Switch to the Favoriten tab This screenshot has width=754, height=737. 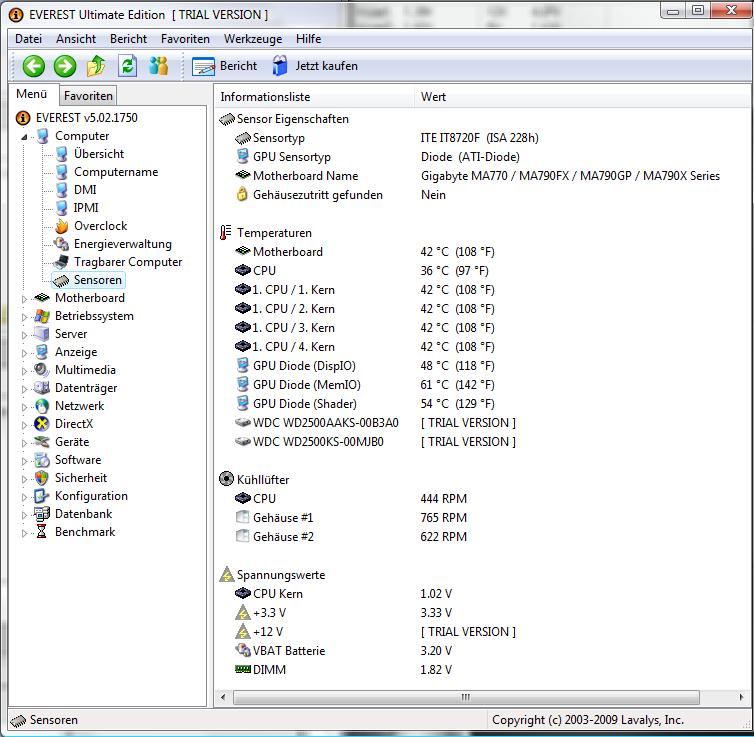tap(88, 96)
